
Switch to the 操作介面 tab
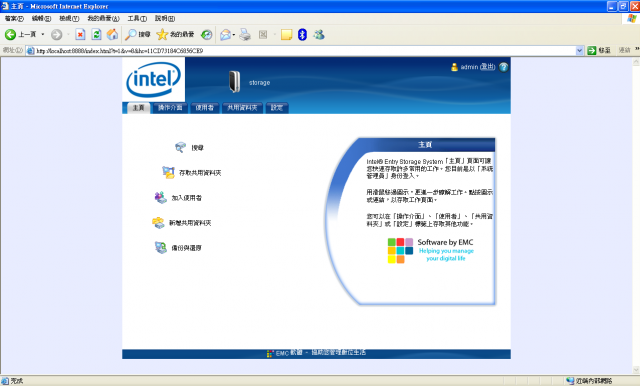[170, 108]
